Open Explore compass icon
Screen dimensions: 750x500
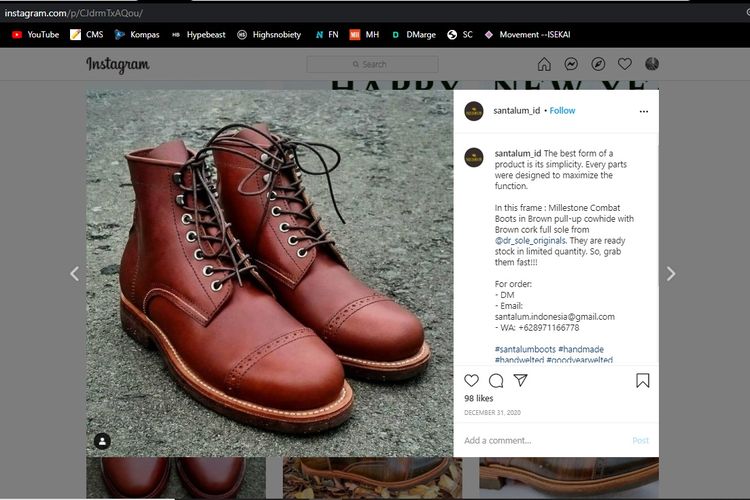(x=598, y=64)
